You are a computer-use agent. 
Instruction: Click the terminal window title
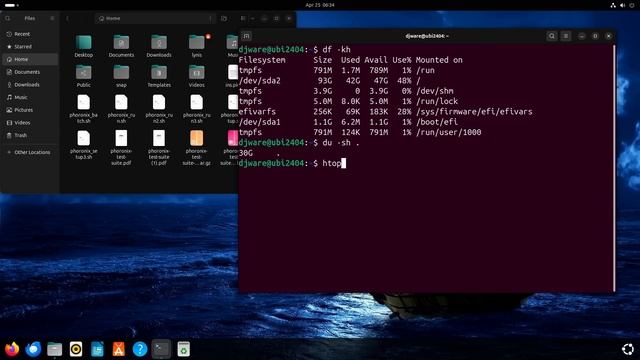click(x=427, y=36)
